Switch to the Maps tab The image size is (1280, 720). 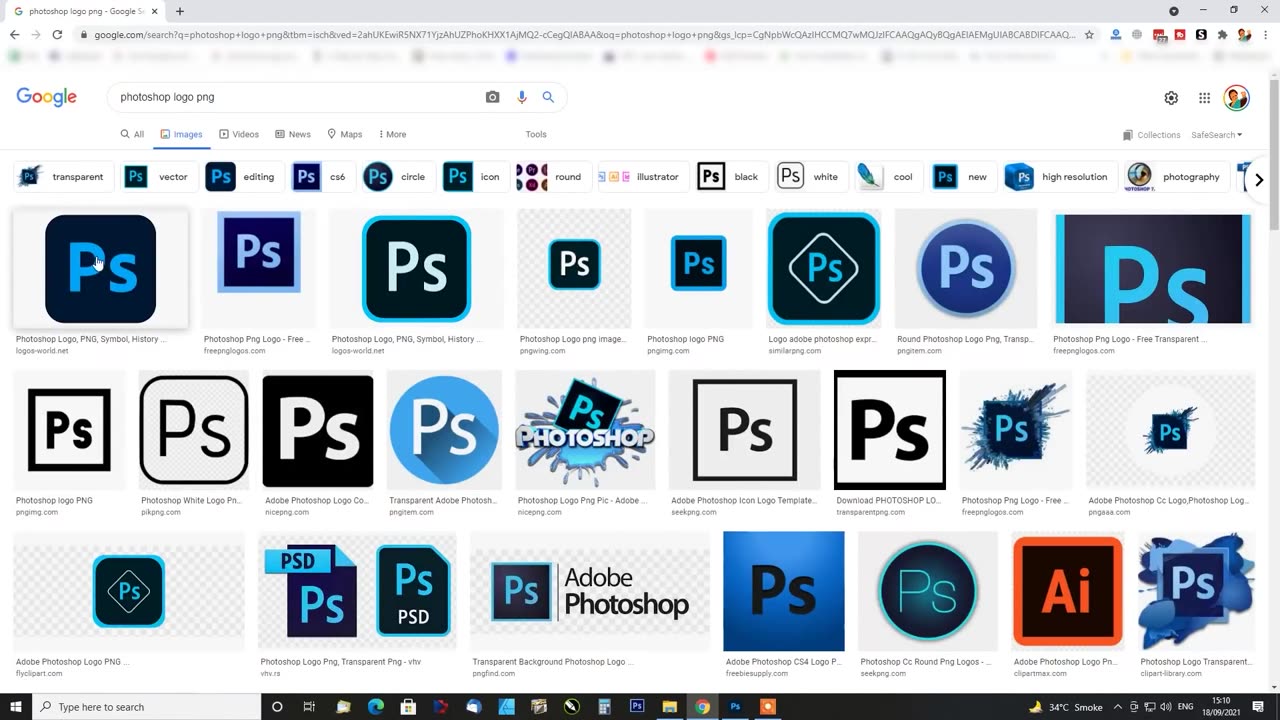[344, 134]
